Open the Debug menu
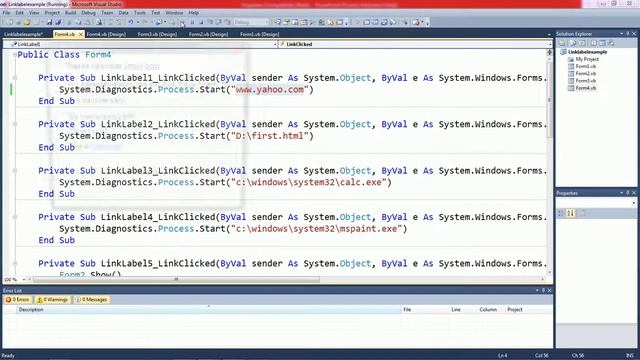Image resolution: width=640 pixels, height=360 pixels. tap(88, 13)
